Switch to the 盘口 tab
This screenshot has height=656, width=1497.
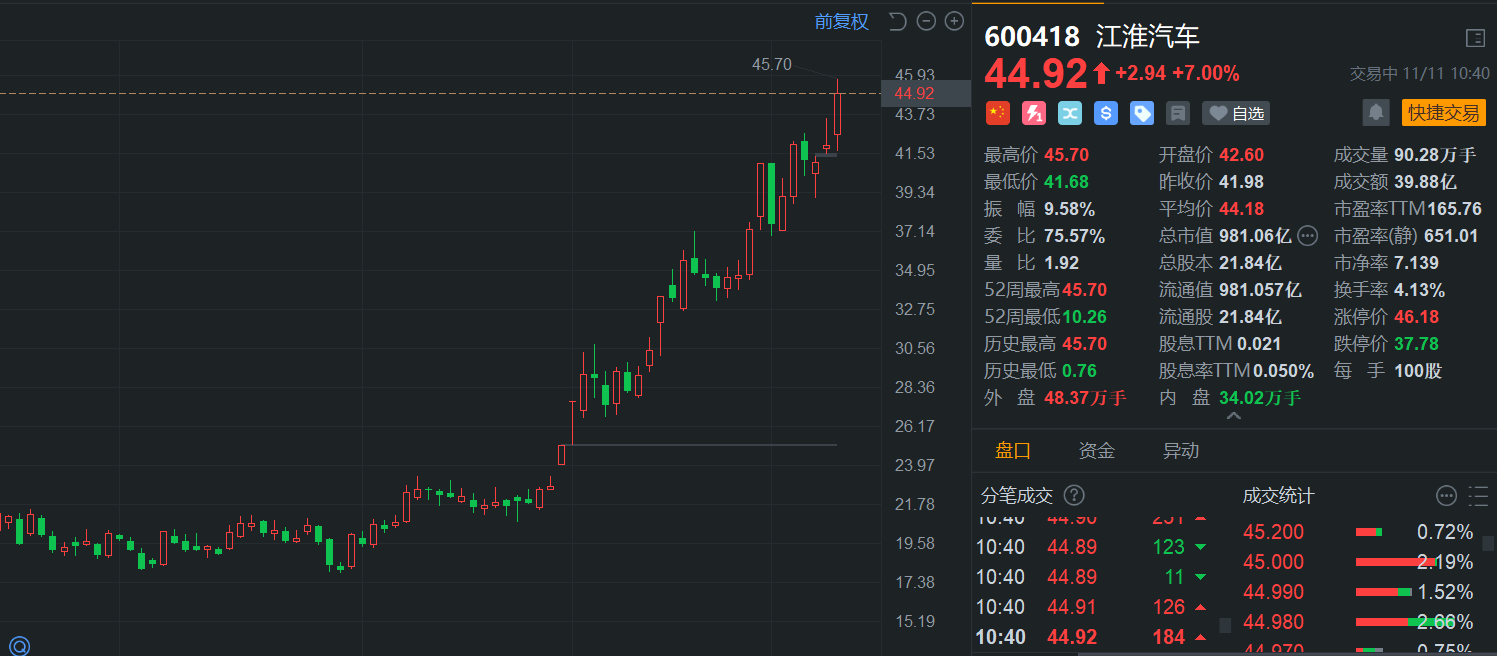[1013, 450]
